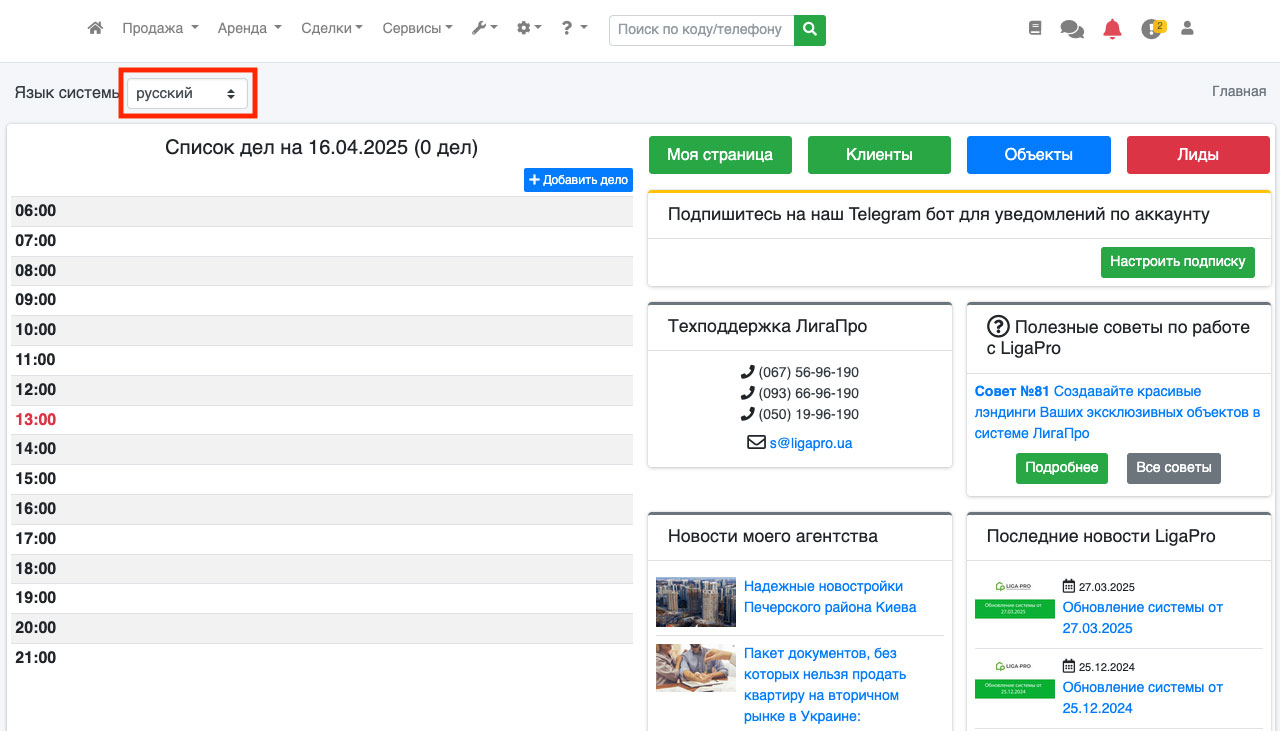1280x731 pixels.
Task: Open the Сделки menu
Action: (x=331, y=29)
